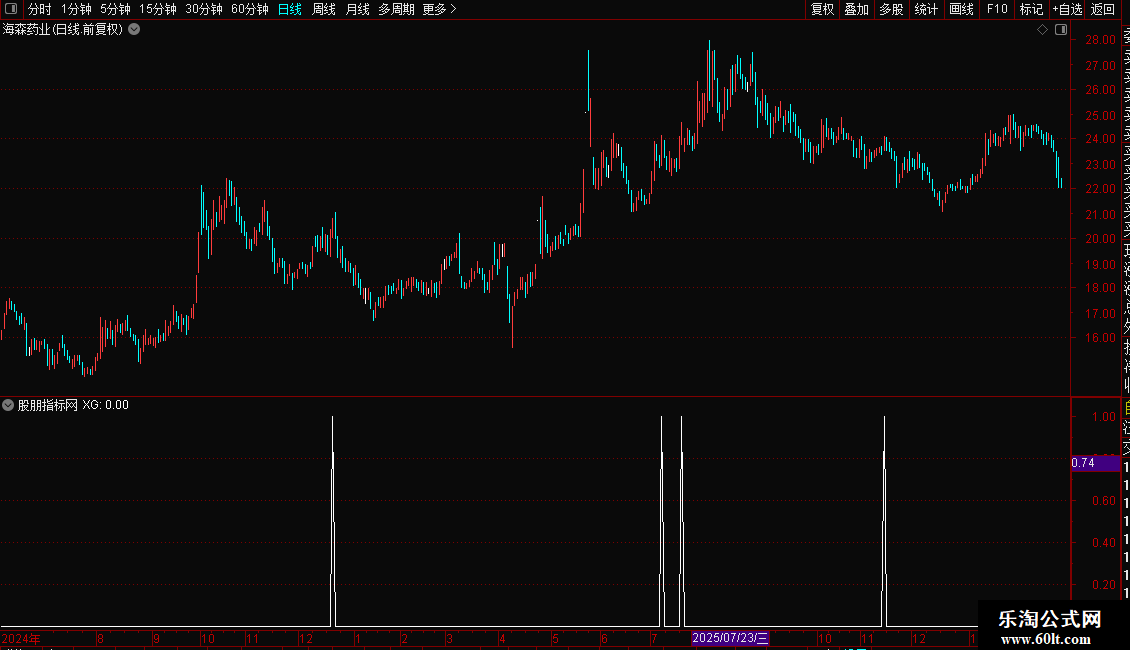
Task: Click the XG: 0.00 indicator value
Action: [x=105, y=405]
